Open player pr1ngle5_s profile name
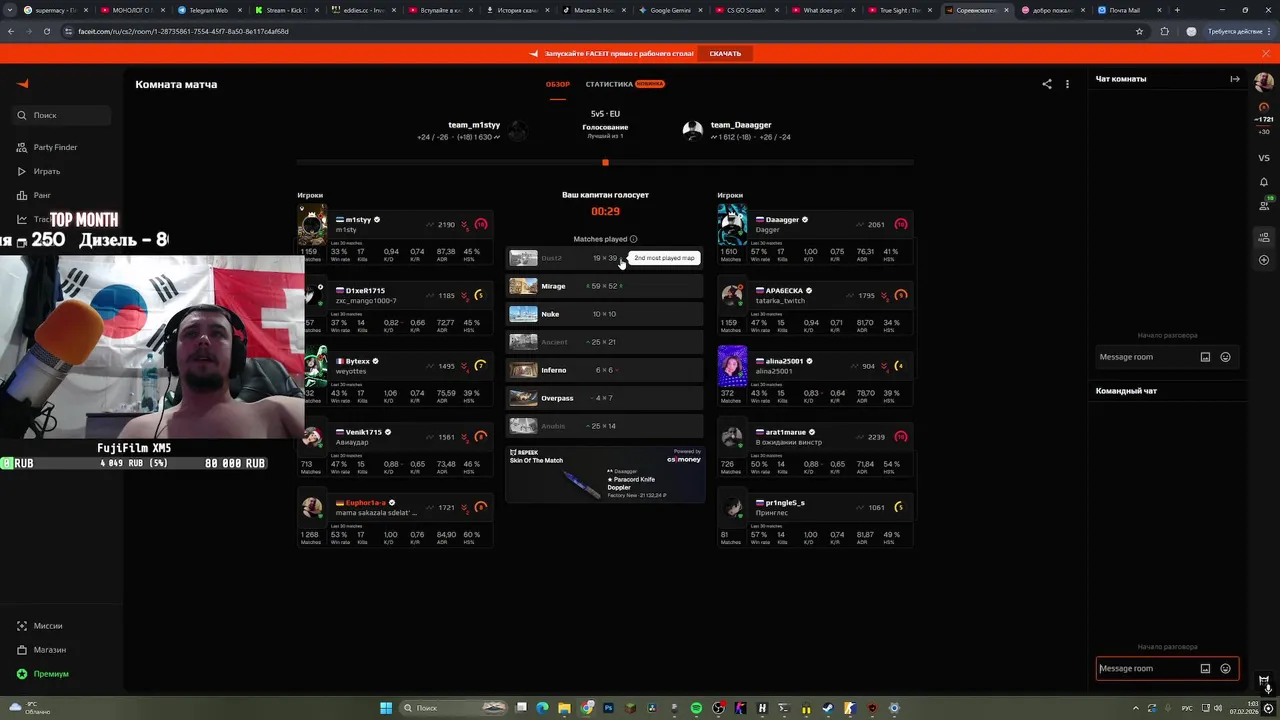The height and width of the screenshot is (720, 1280). [785, 502]
